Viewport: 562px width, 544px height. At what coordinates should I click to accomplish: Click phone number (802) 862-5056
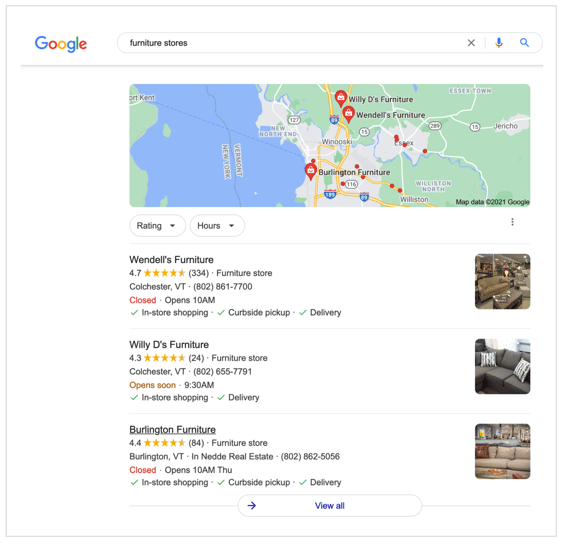[310, 457]
